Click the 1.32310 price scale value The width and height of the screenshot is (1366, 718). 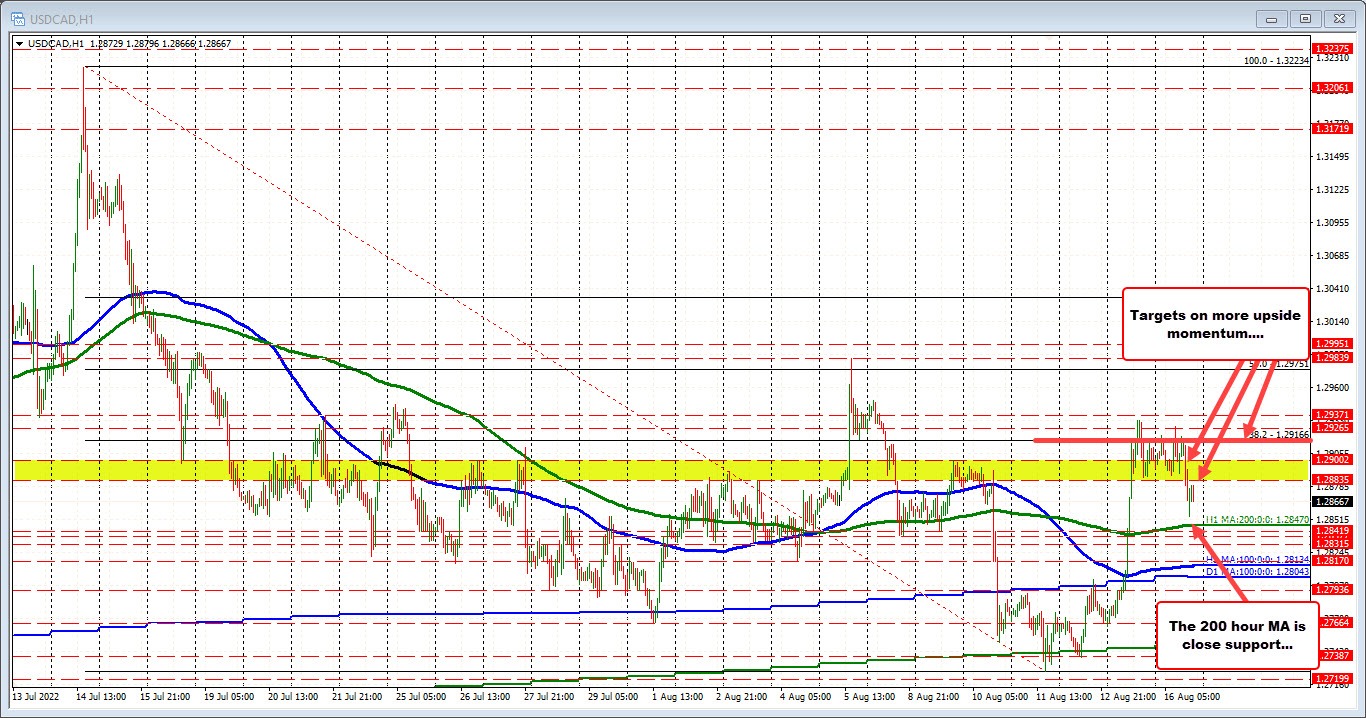(1334, 59)
